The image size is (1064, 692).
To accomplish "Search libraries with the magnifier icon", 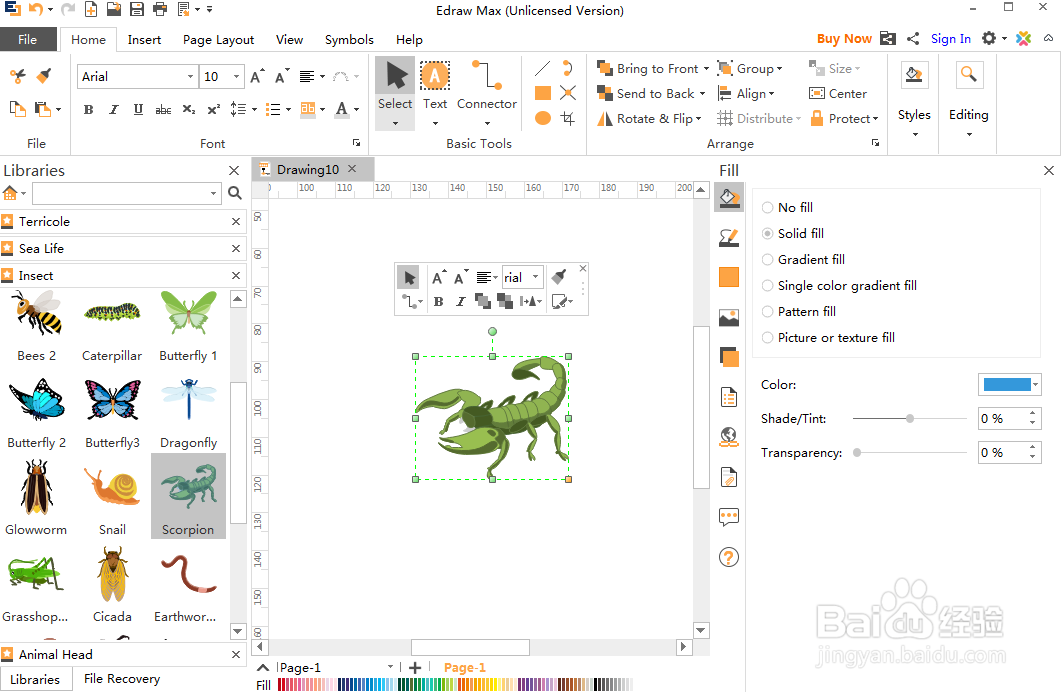I will [x=235, y=193].
